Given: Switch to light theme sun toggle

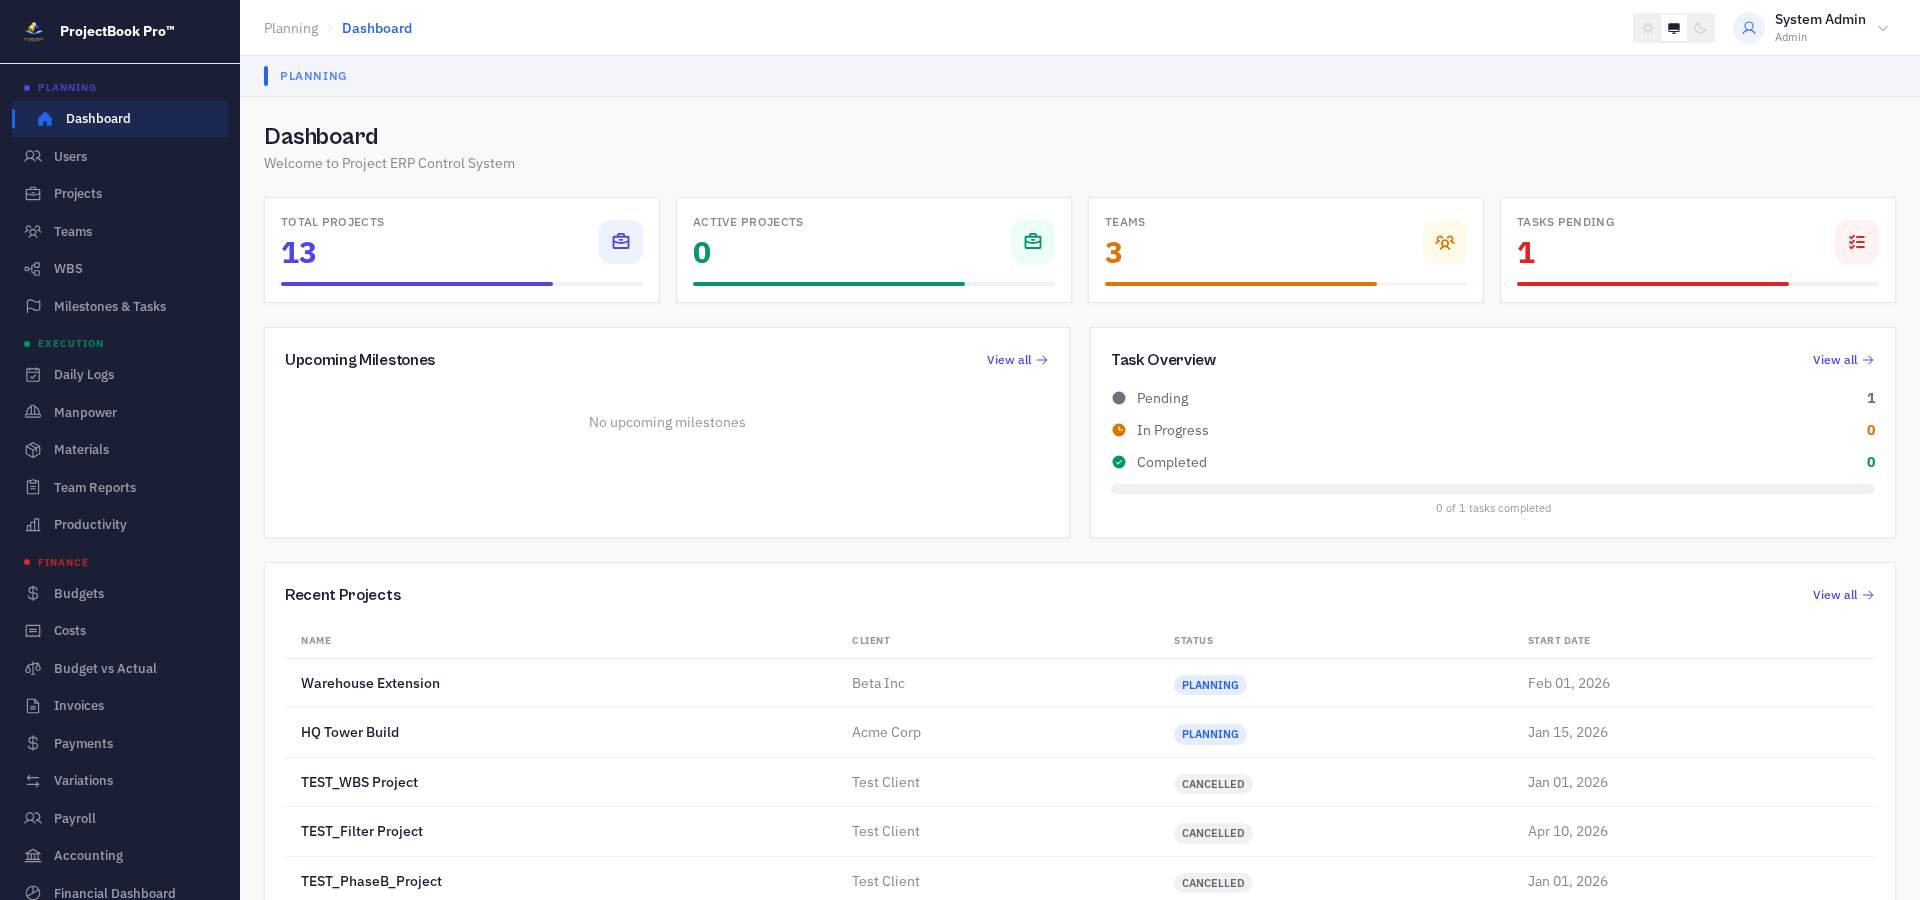Looking at the screenshot, I should (1648, 28).
